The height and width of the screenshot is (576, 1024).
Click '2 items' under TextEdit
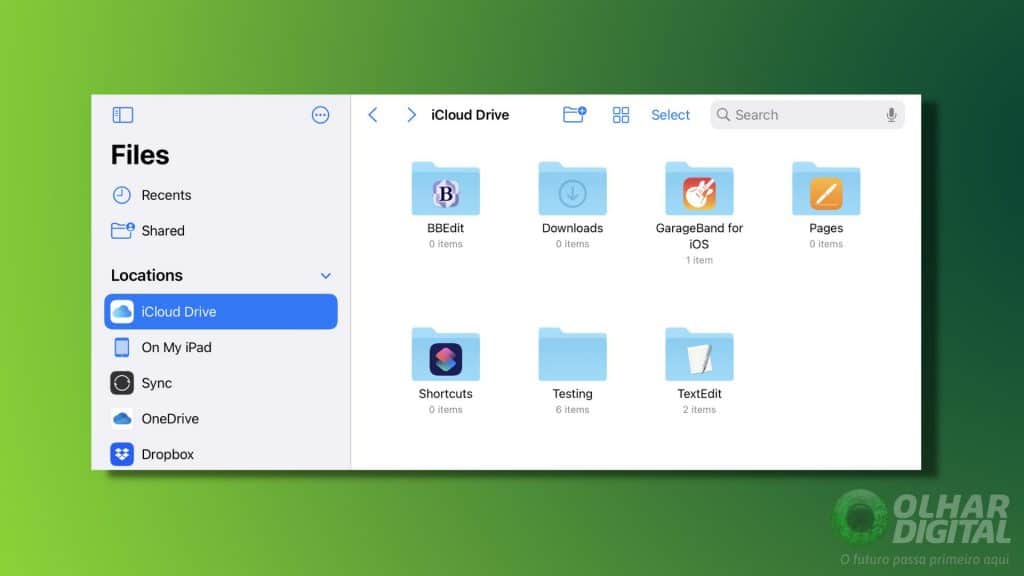[699, 409]
